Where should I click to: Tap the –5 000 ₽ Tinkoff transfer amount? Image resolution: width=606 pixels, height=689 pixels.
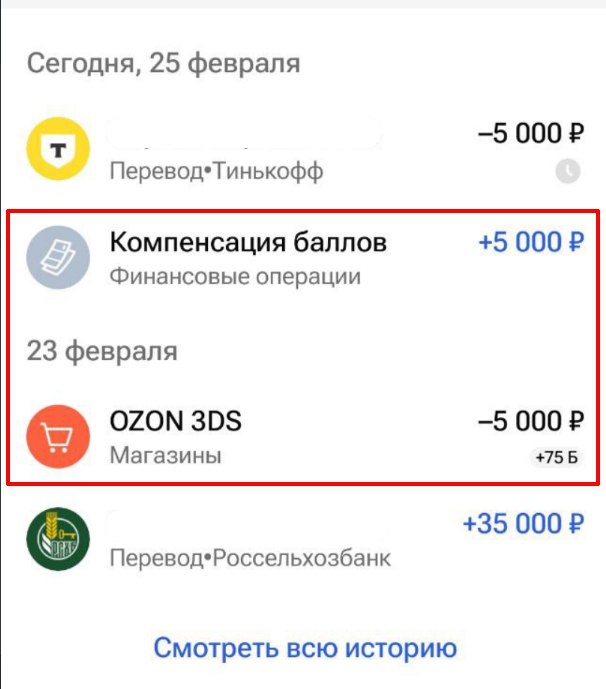pos(531,133)
